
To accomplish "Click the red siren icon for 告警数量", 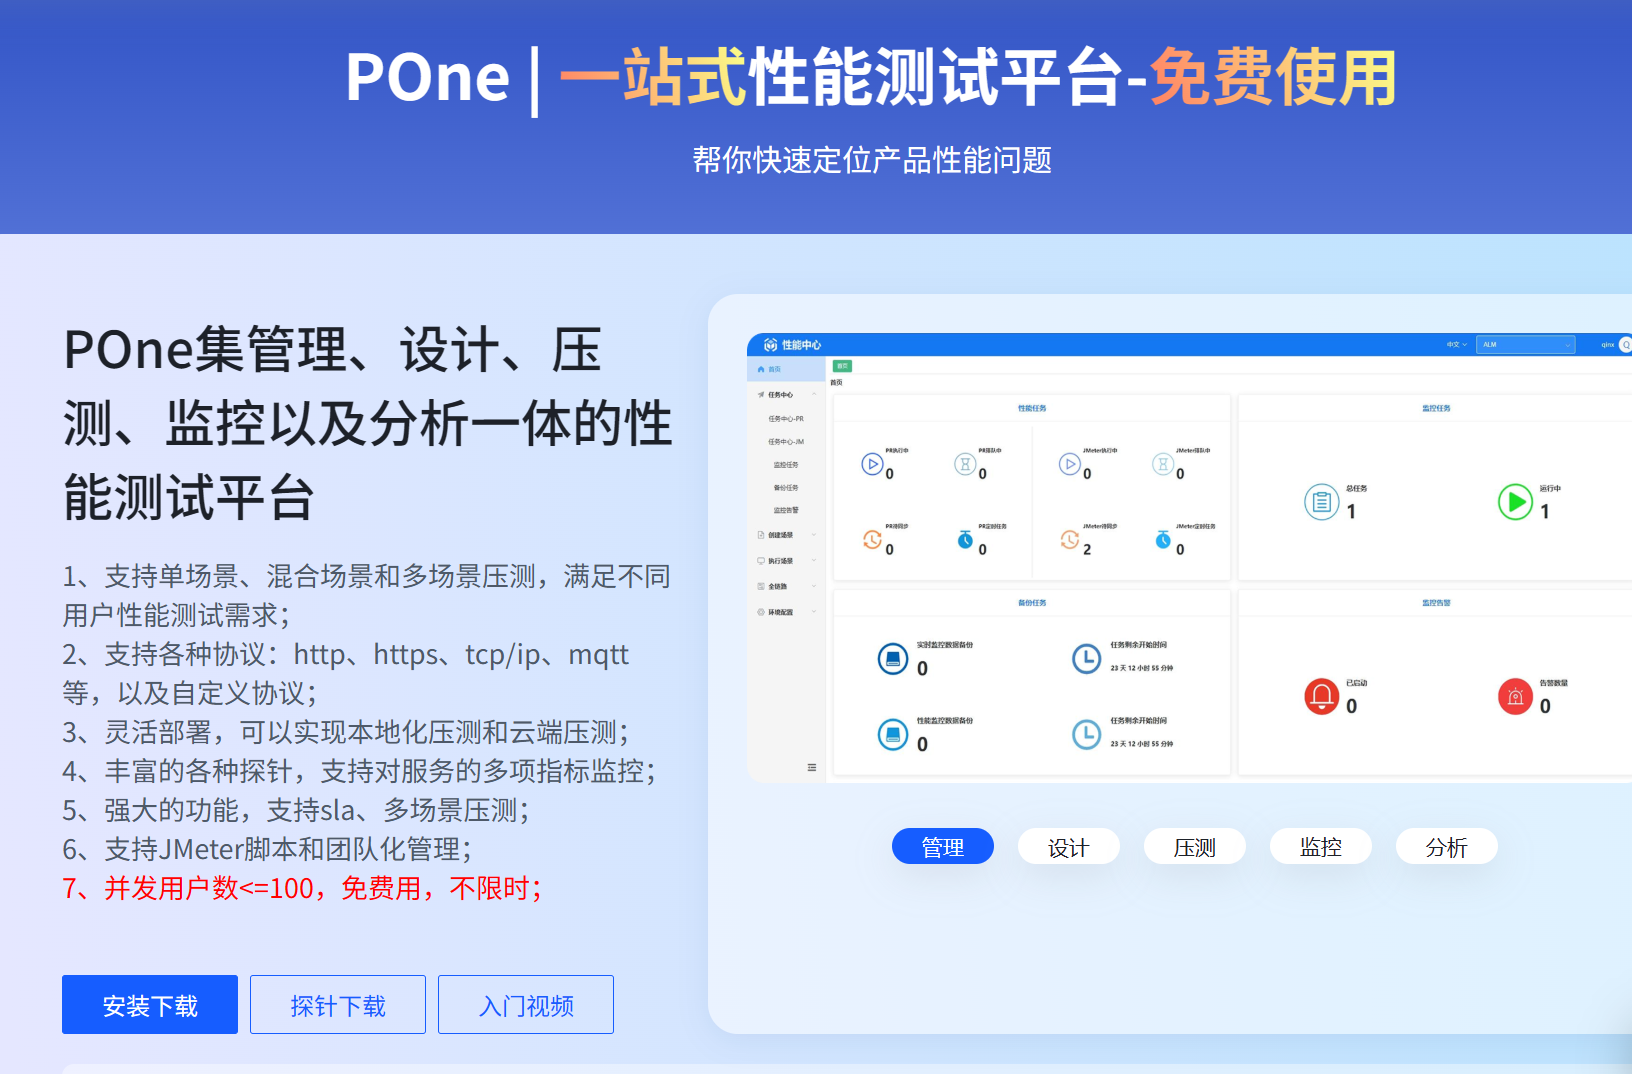I will [x=1515, y=697].
